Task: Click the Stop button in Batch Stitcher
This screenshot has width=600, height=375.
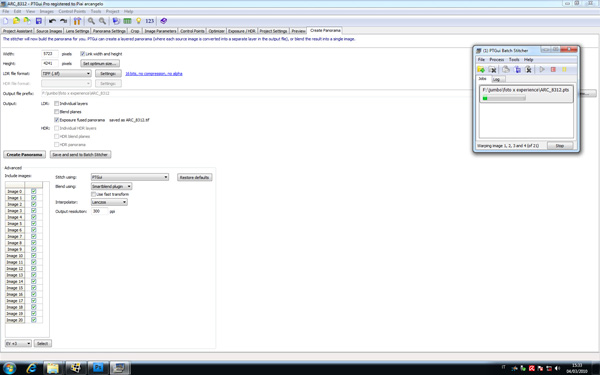Action: click(x=560, y=146)
